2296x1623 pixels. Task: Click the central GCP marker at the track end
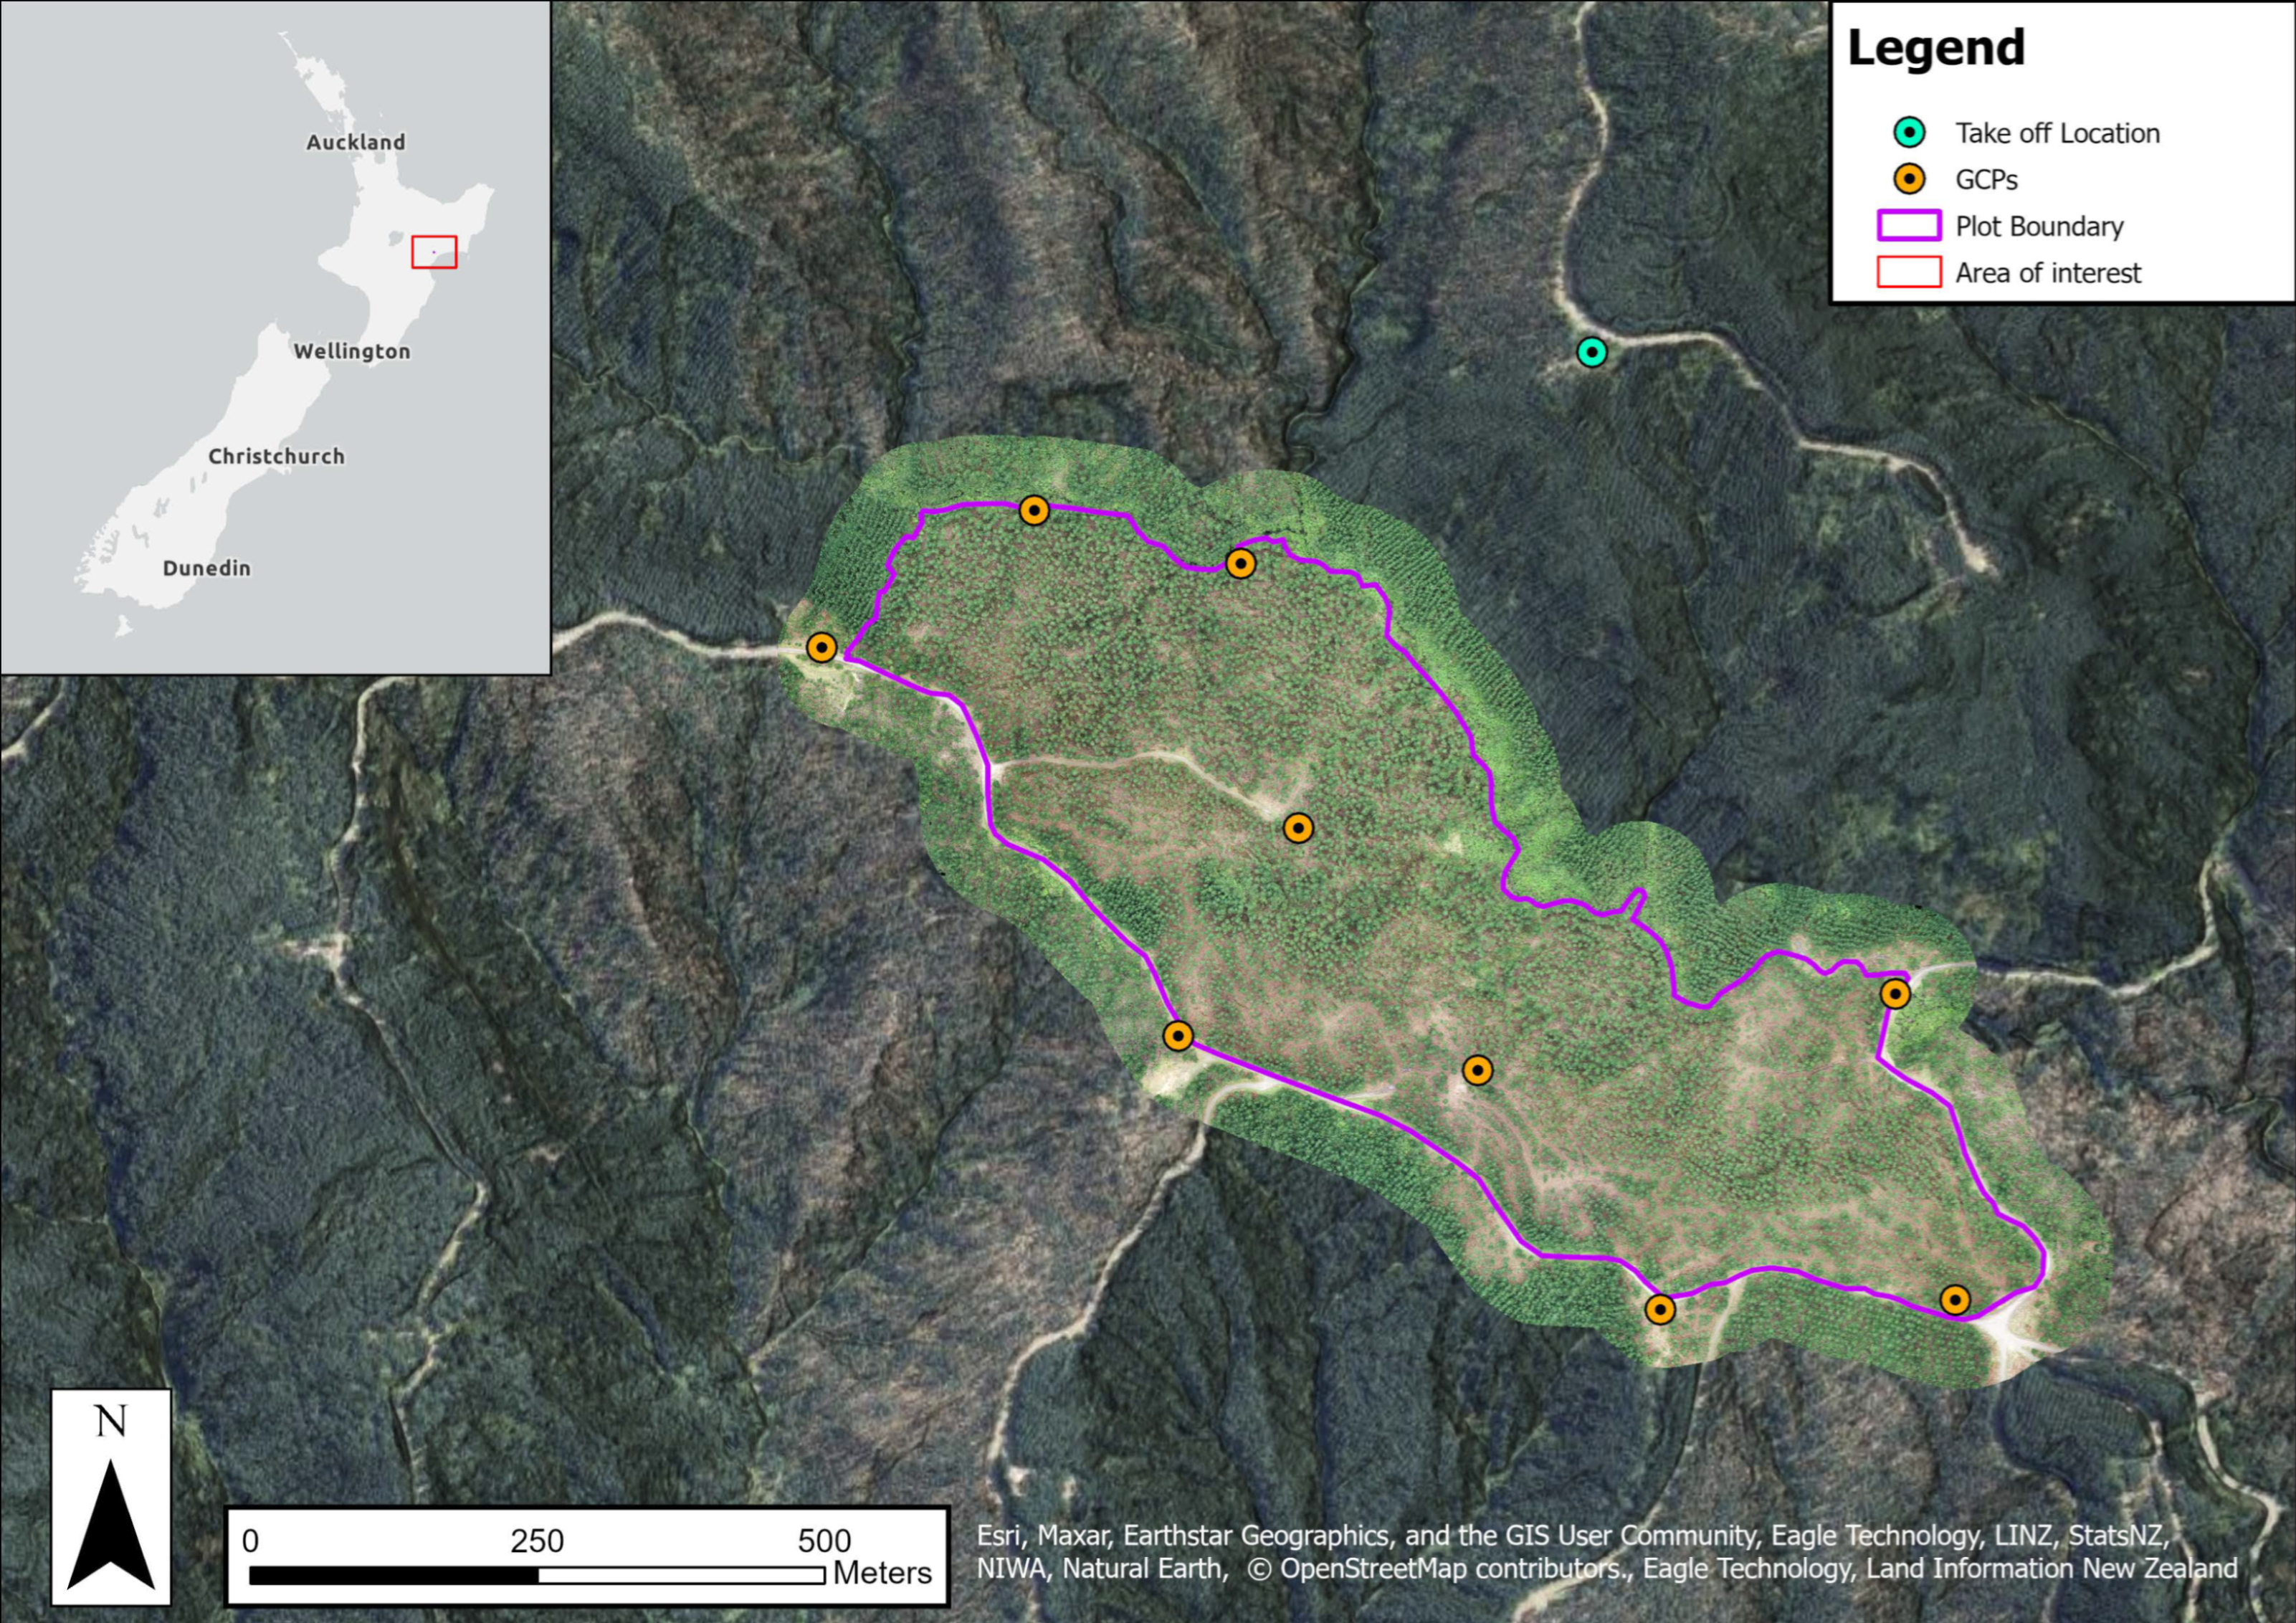[x=1298, y=828]
